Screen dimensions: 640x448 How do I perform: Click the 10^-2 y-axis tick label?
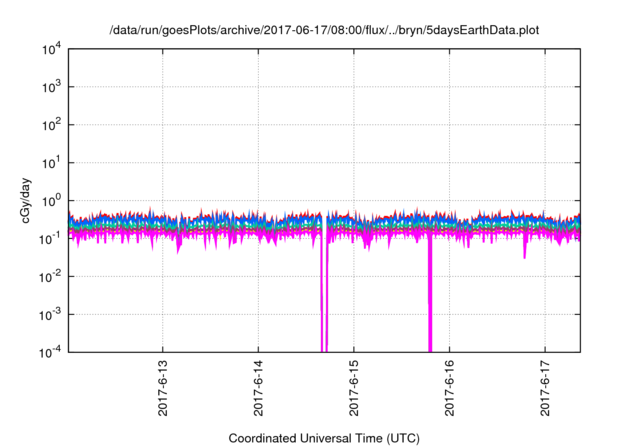[50, 277]
